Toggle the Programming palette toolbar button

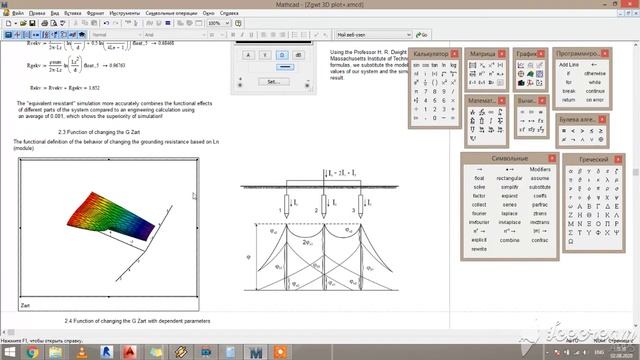(x=64, y=35)
